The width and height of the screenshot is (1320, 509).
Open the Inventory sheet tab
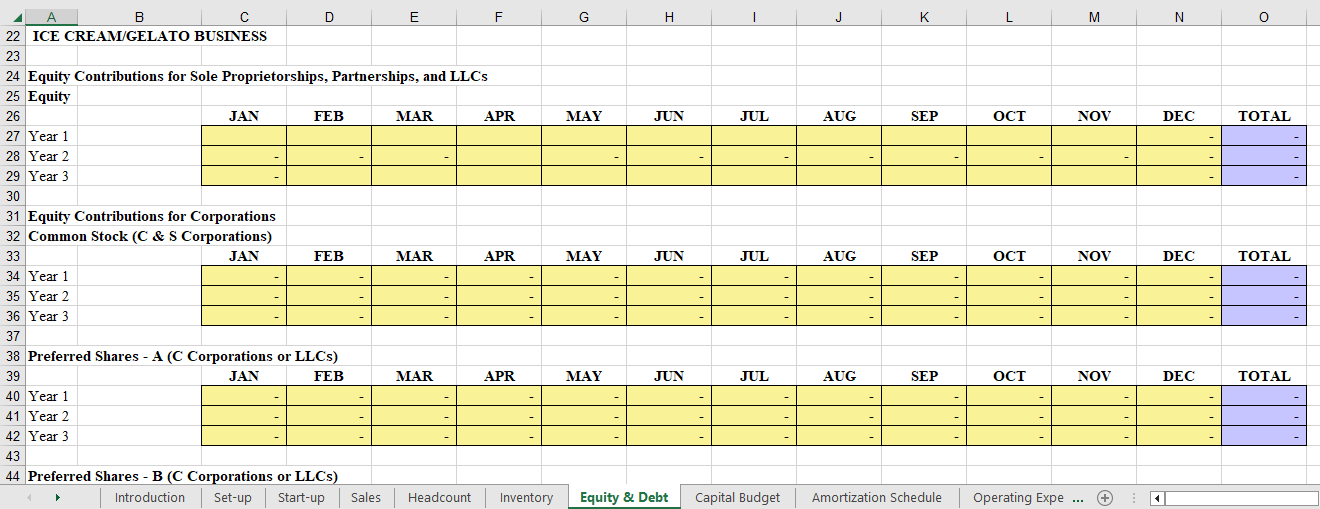(x=526, y=498)
